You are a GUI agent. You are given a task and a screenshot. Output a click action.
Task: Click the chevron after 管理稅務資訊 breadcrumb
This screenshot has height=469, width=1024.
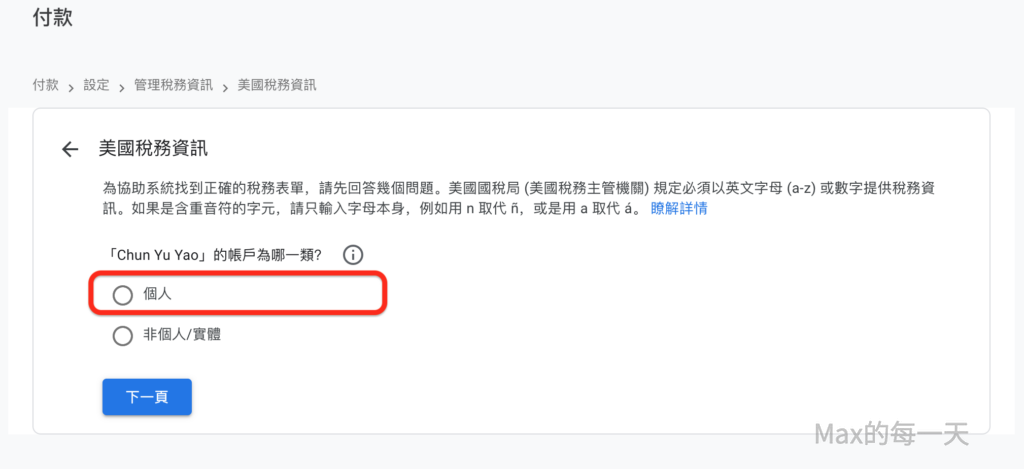(x=225, y=87)
